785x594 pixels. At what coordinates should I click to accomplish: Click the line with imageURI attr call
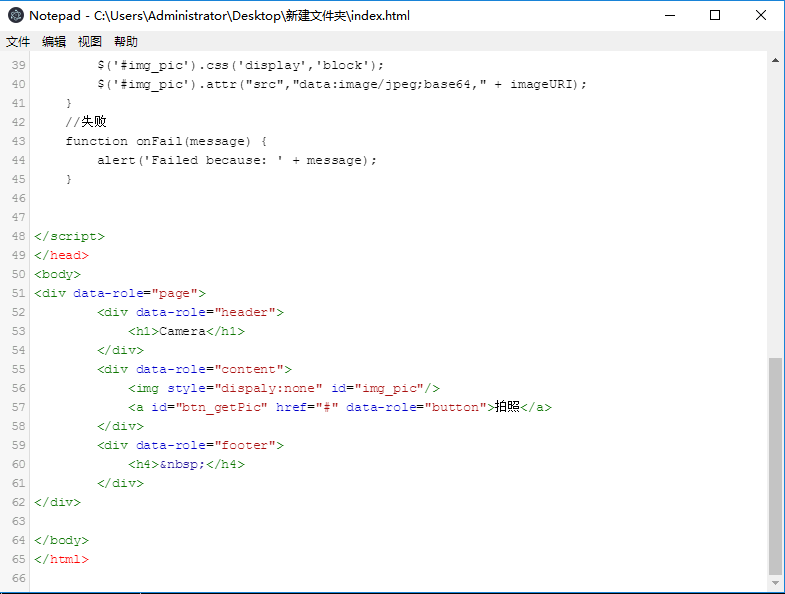click(x=342, y=84)
